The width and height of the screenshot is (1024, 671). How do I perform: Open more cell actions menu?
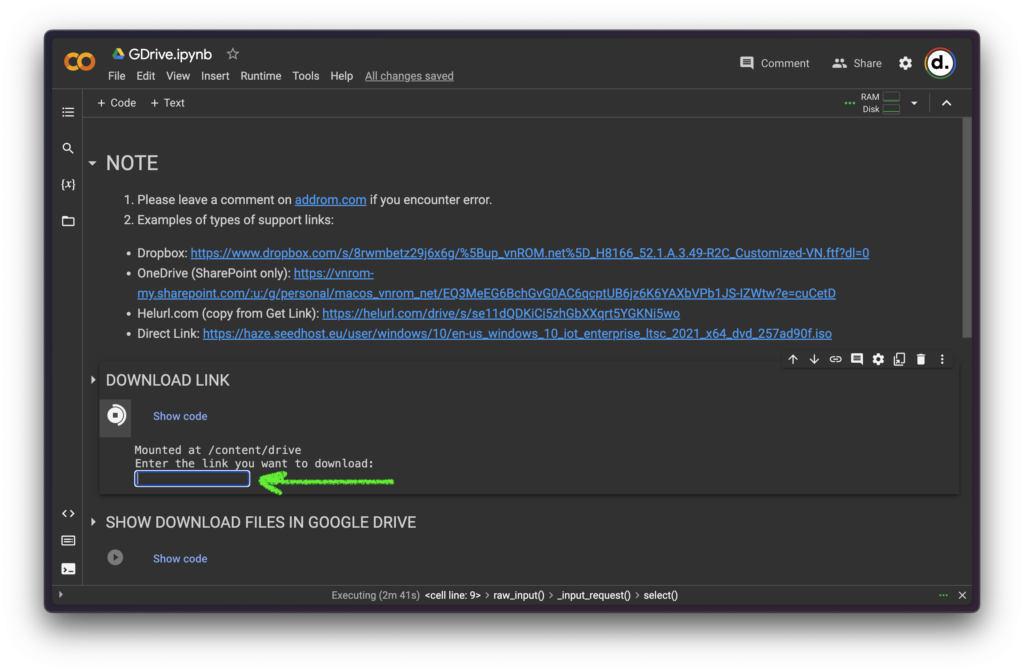pos(942,359)
